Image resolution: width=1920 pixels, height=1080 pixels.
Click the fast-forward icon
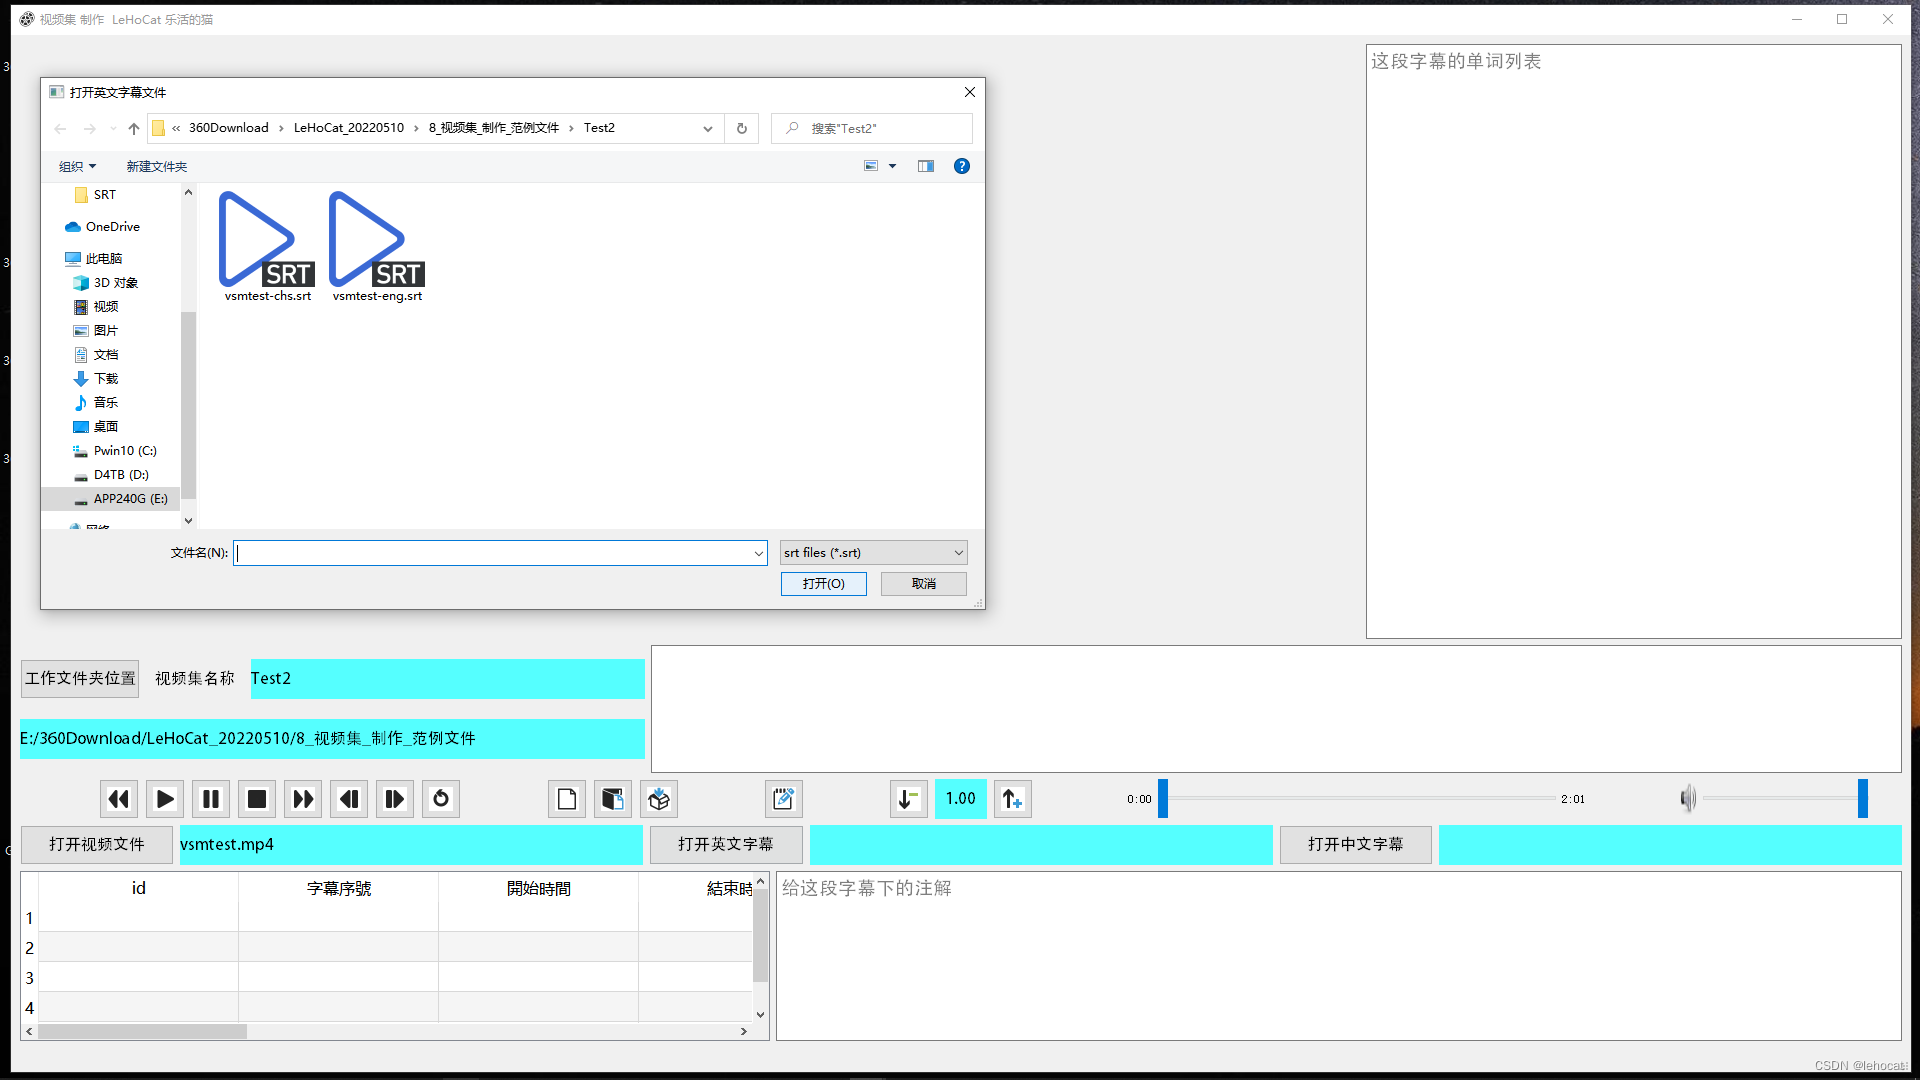point(303,799)
